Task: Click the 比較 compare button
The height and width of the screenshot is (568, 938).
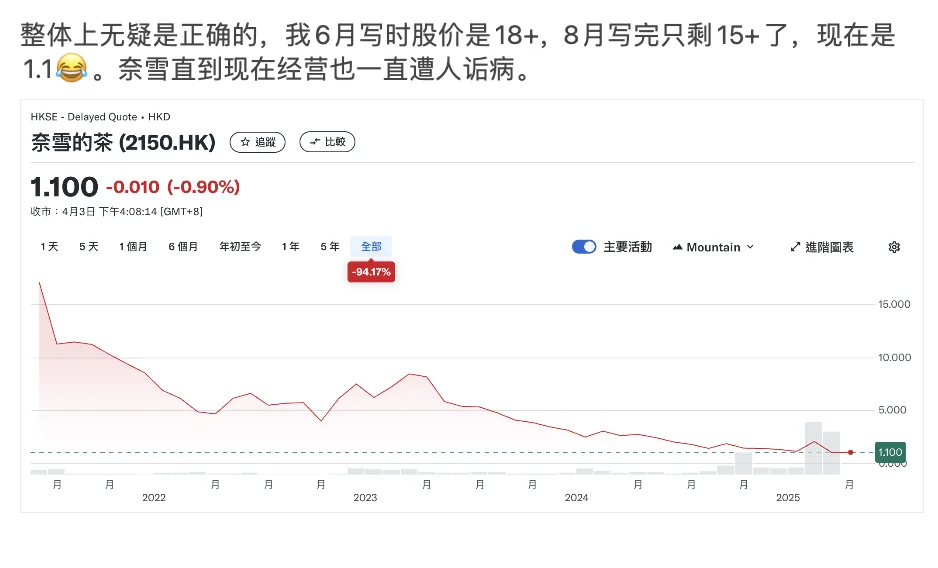Action: tap(327, 142)
